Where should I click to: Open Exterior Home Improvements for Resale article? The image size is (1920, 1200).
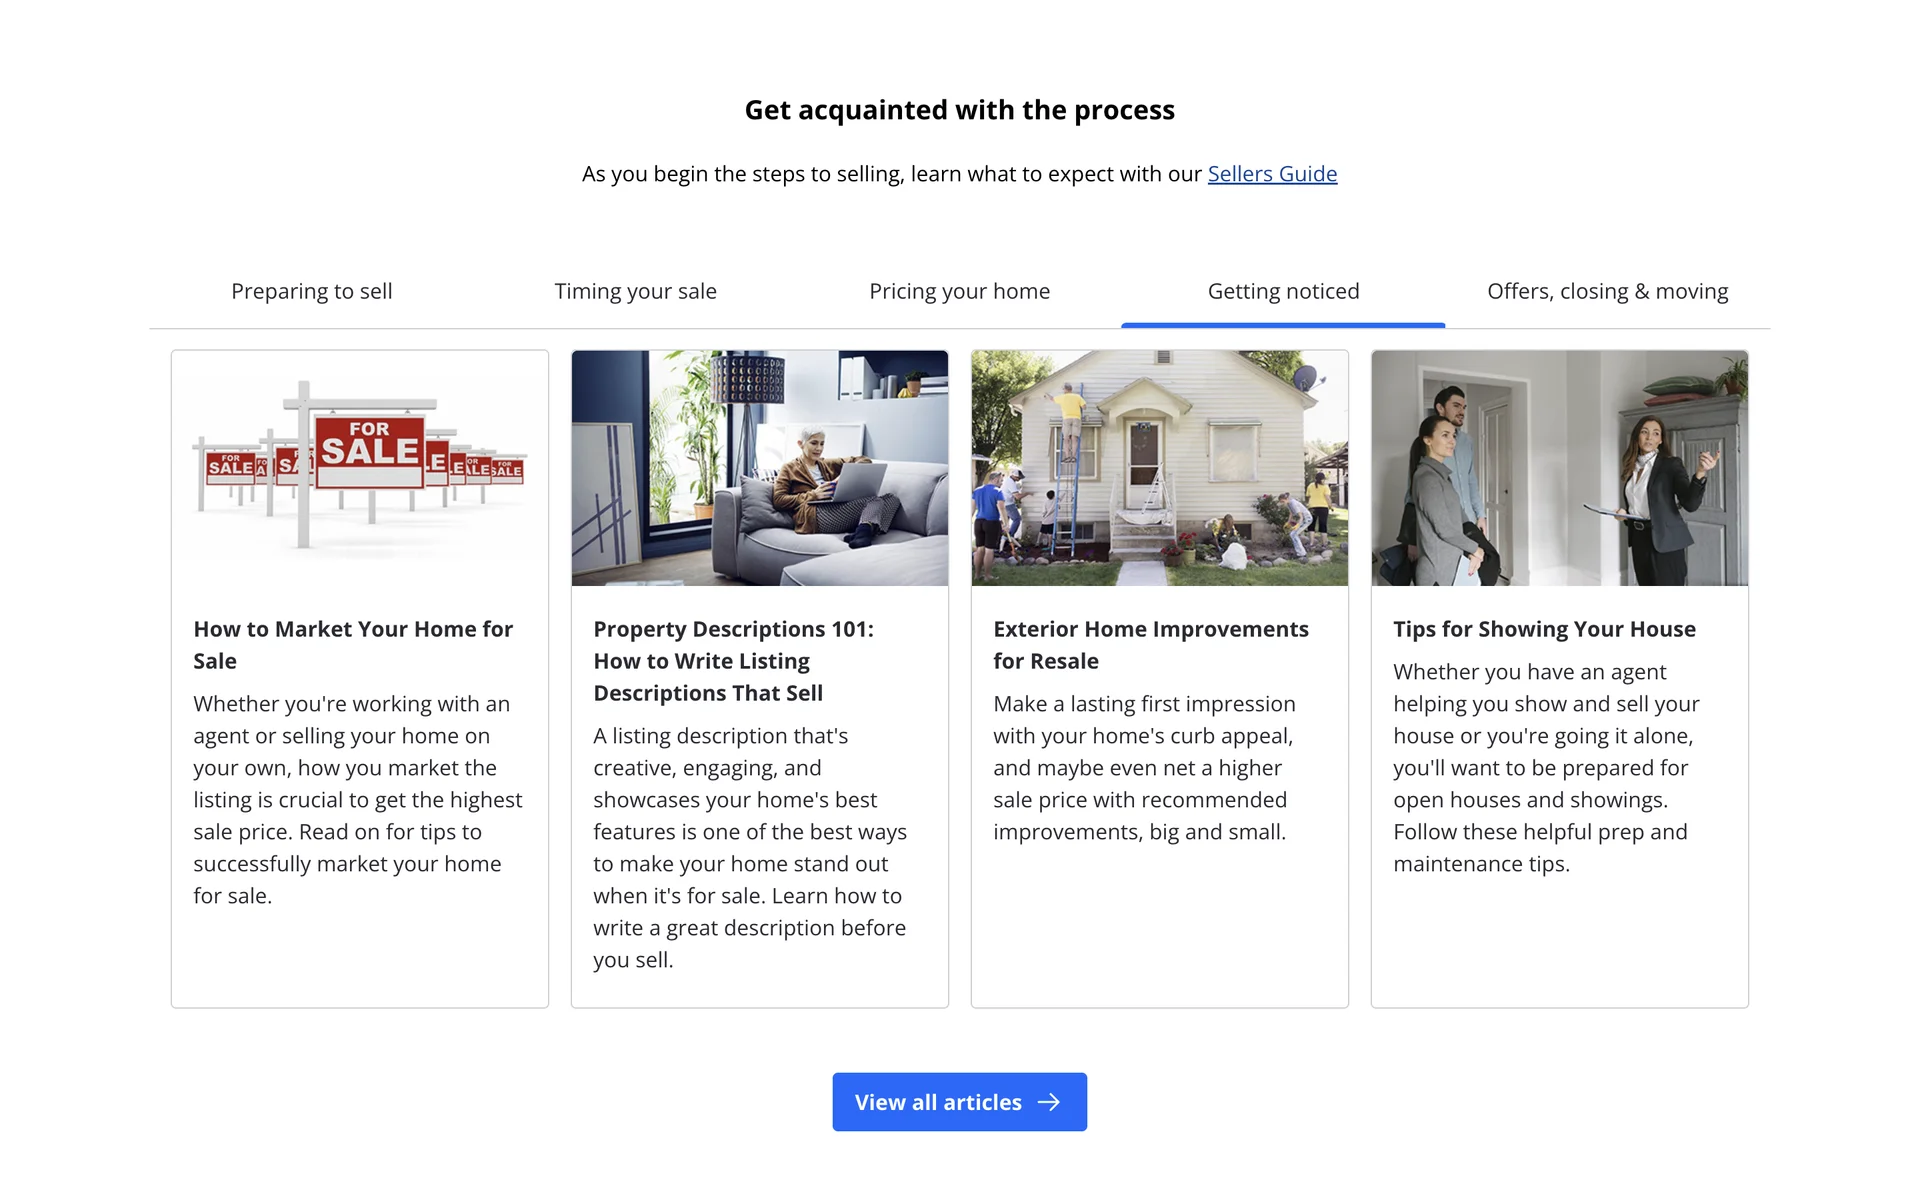1151,645
